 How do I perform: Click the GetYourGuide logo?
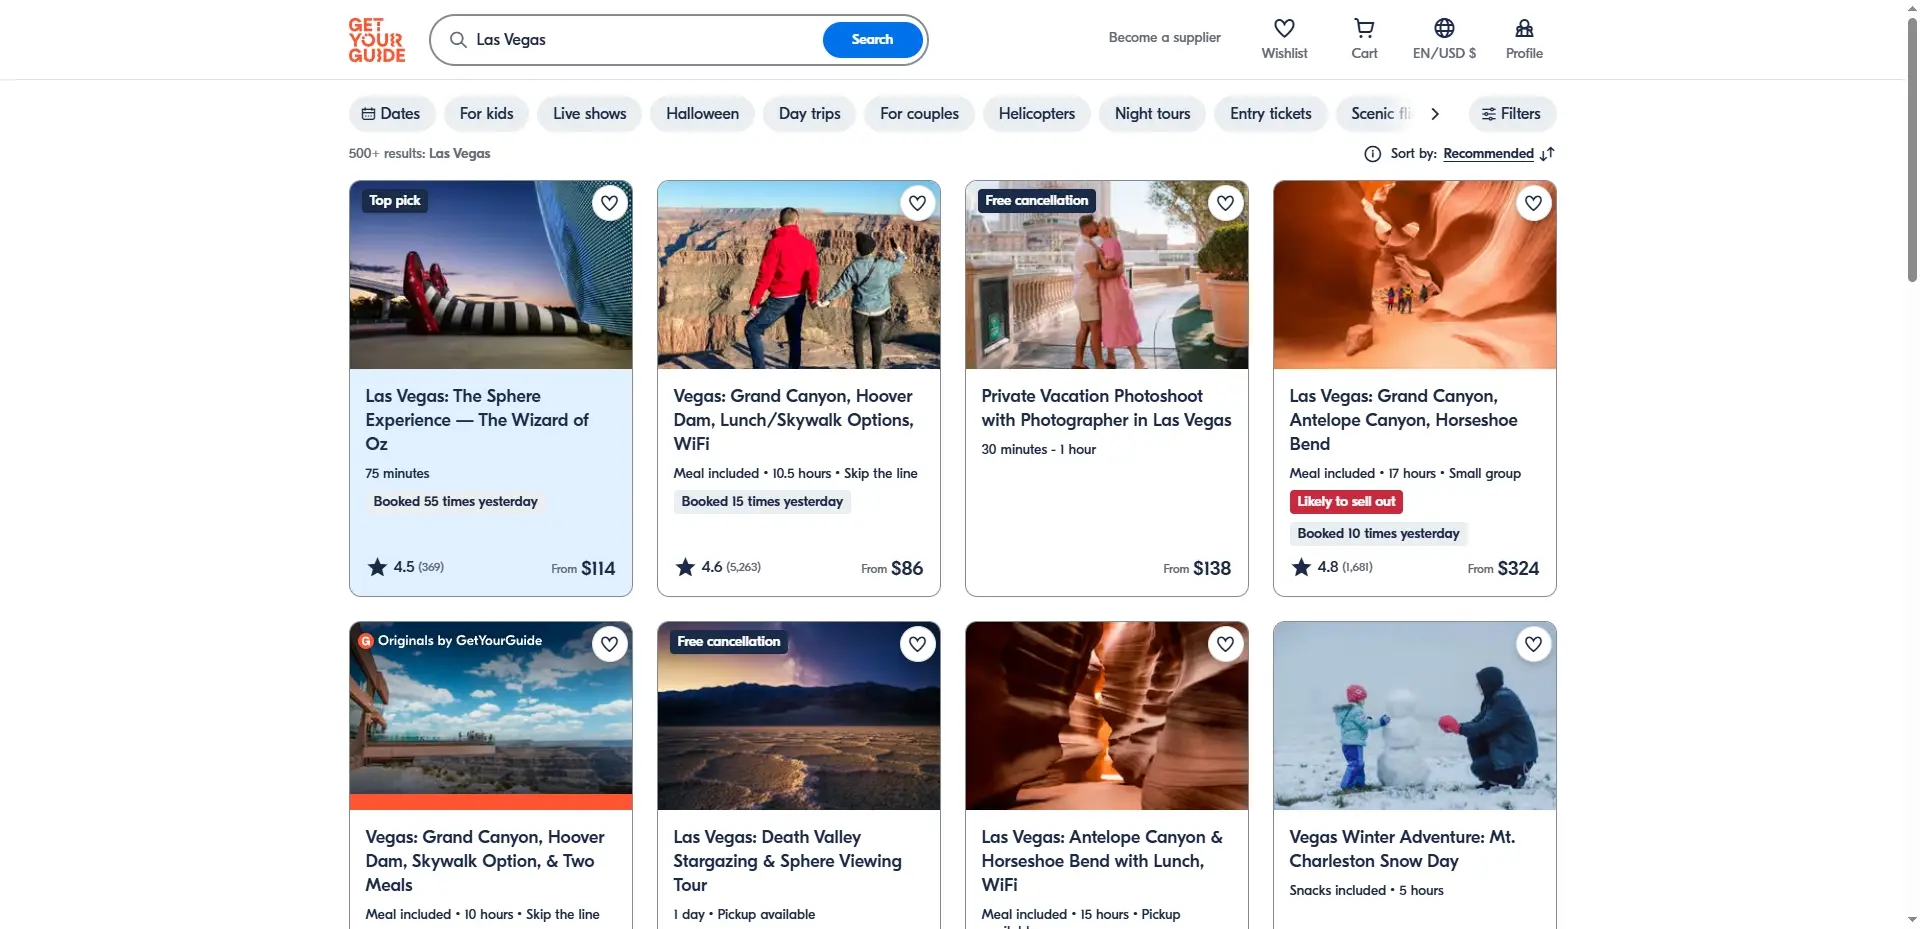pyautogui.click(x=376, y=40)
